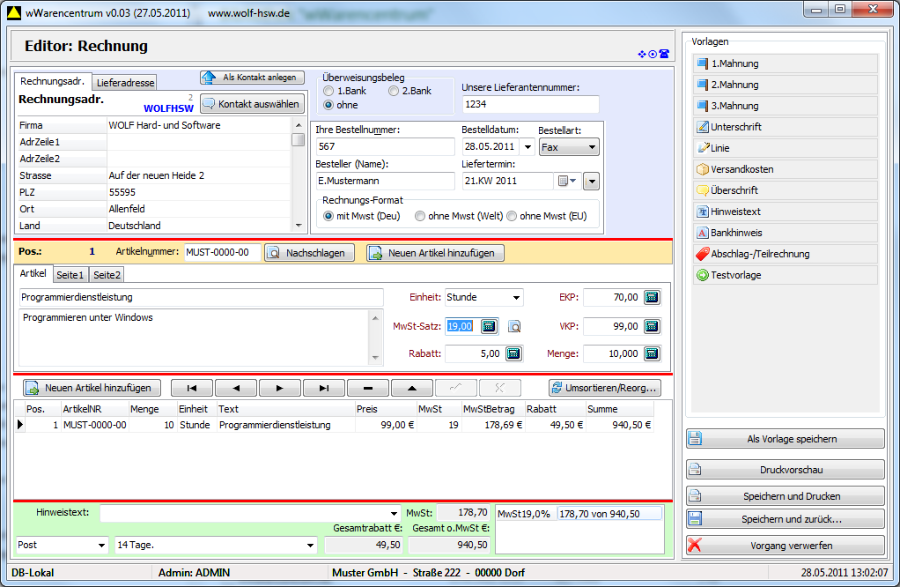Jump to the last article record
Viewport: 900px width, 587px height.
(323, 388)
